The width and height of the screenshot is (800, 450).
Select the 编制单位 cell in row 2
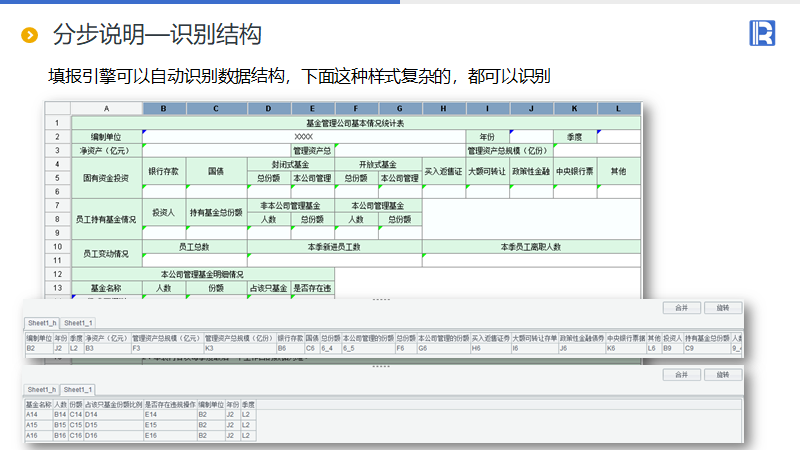click(x=106, y=136)
